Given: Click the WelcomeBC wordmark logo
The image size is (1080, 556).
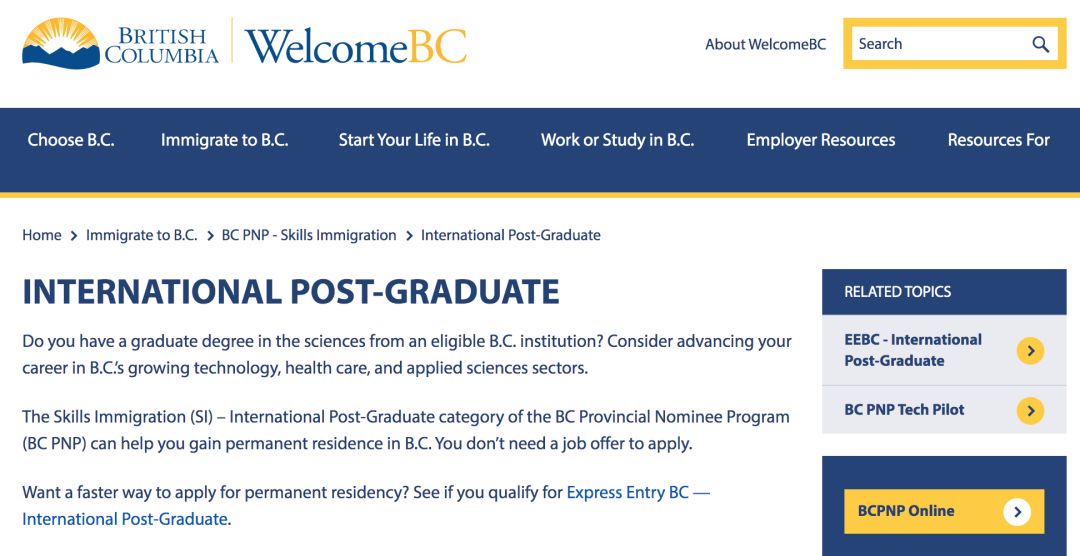Looking at the screenshot, I should pos(356,46).
